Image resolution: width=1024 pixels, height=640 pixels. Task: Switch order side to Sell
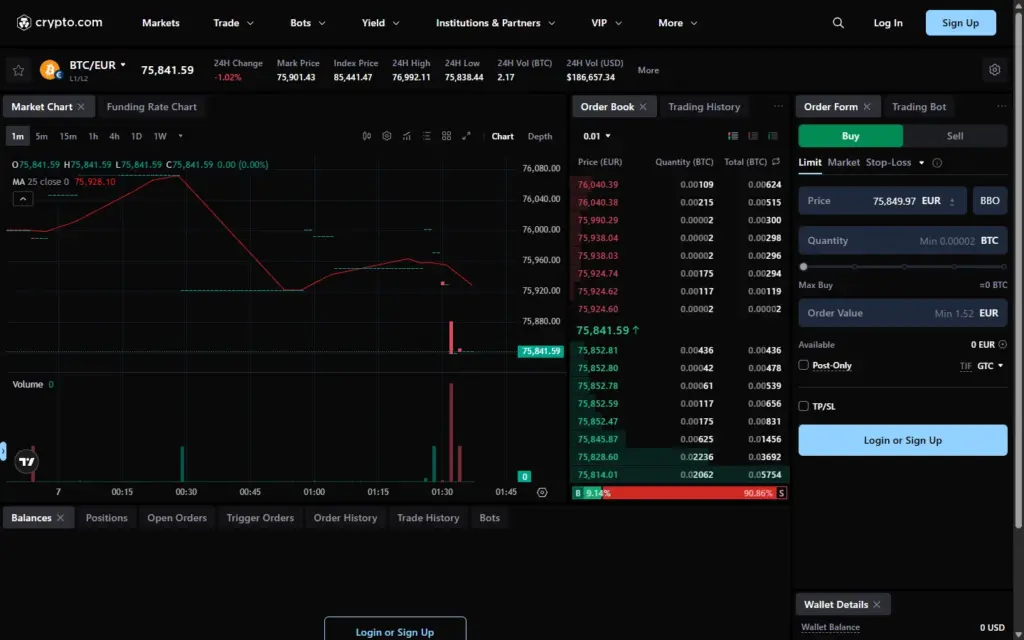point(955,136)
